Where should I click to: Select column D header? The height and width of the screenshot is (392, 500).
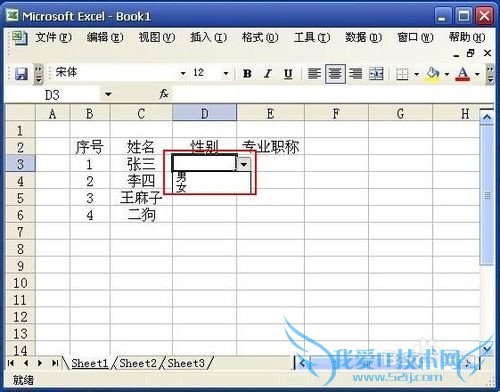pos(204,114)
